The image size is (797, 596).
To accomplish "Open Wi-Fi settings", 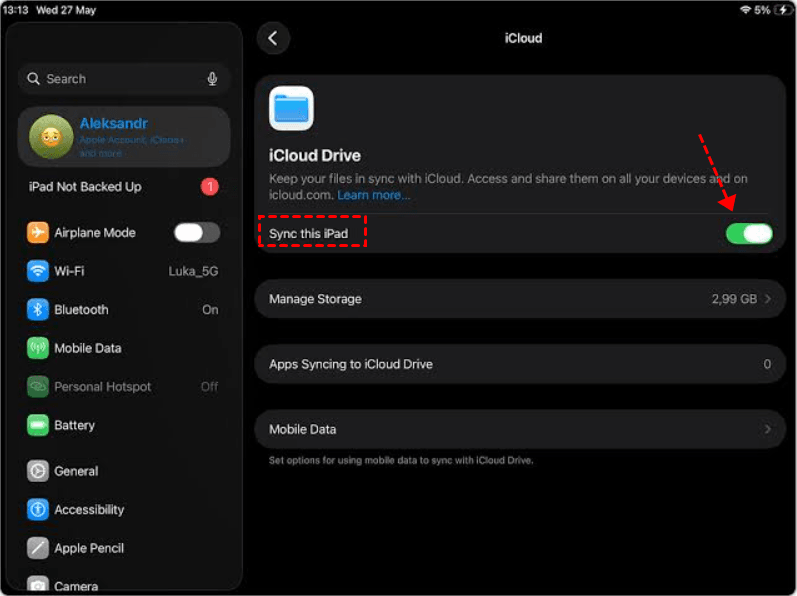I will (123, 271).
